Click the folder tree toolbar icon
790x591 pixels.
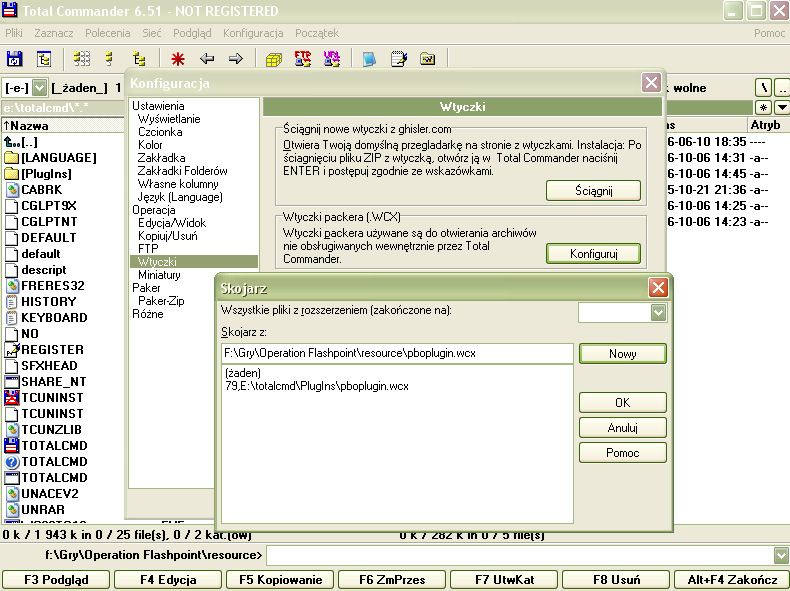(x=44, y=59)
